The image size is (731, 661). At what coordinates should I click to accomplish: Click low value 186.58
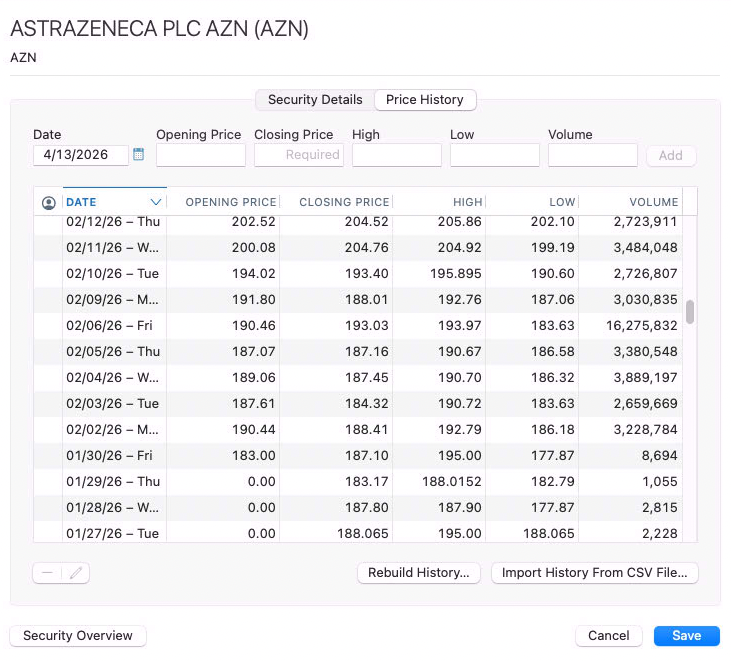pos(552,352)
